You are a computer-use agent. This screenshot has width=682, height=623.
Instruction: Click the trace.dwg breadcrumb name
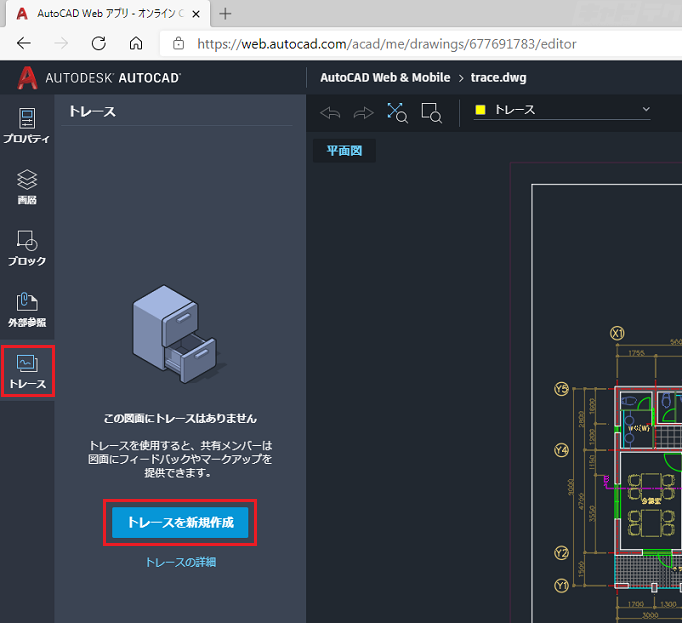coord(498,77)
